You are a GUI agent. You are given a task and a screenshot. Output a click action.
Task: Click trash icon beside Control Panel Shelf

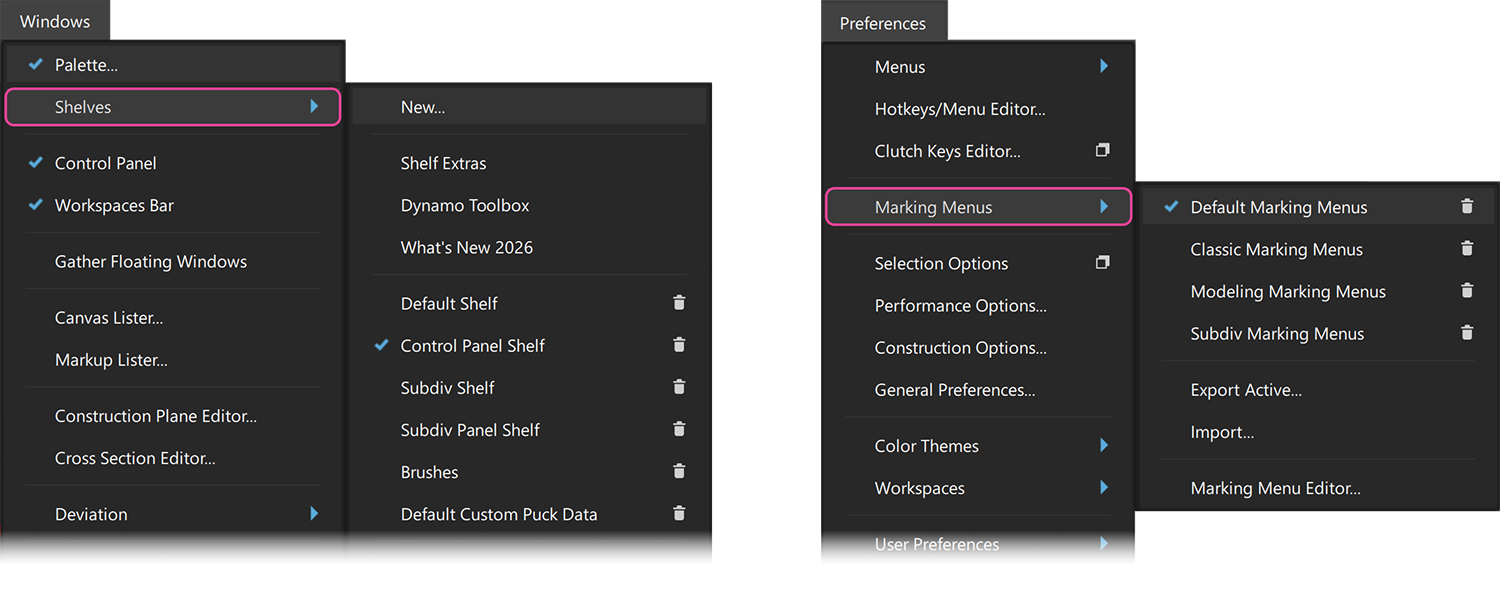point(679,345)
